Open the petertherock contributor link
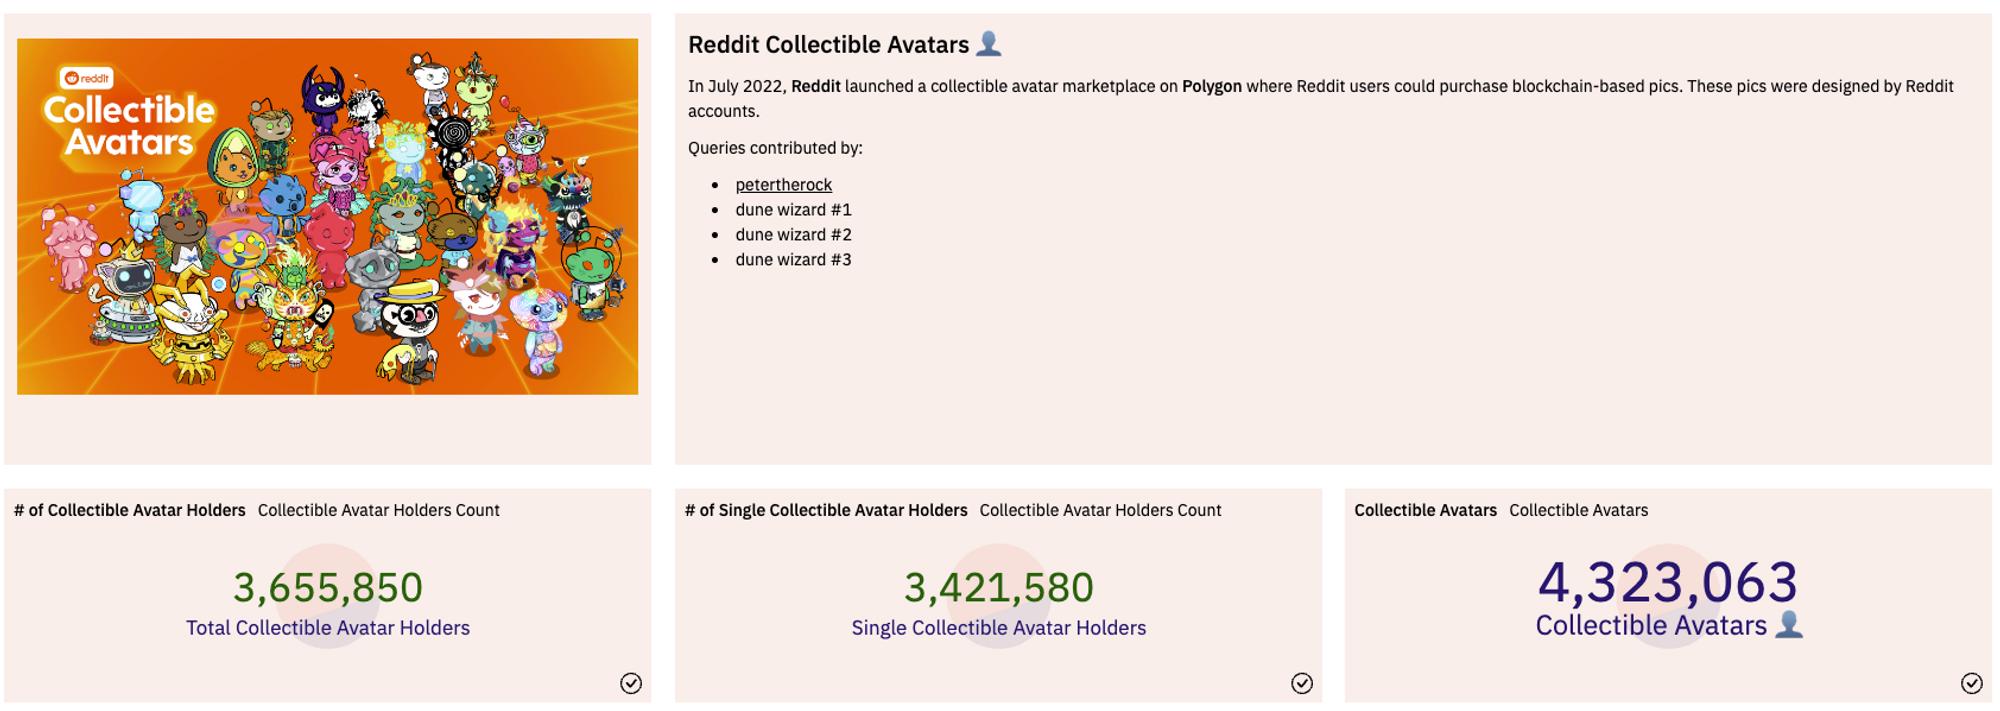The height and width of the screenshot is (711, 2000). click(x=784, y=184)
